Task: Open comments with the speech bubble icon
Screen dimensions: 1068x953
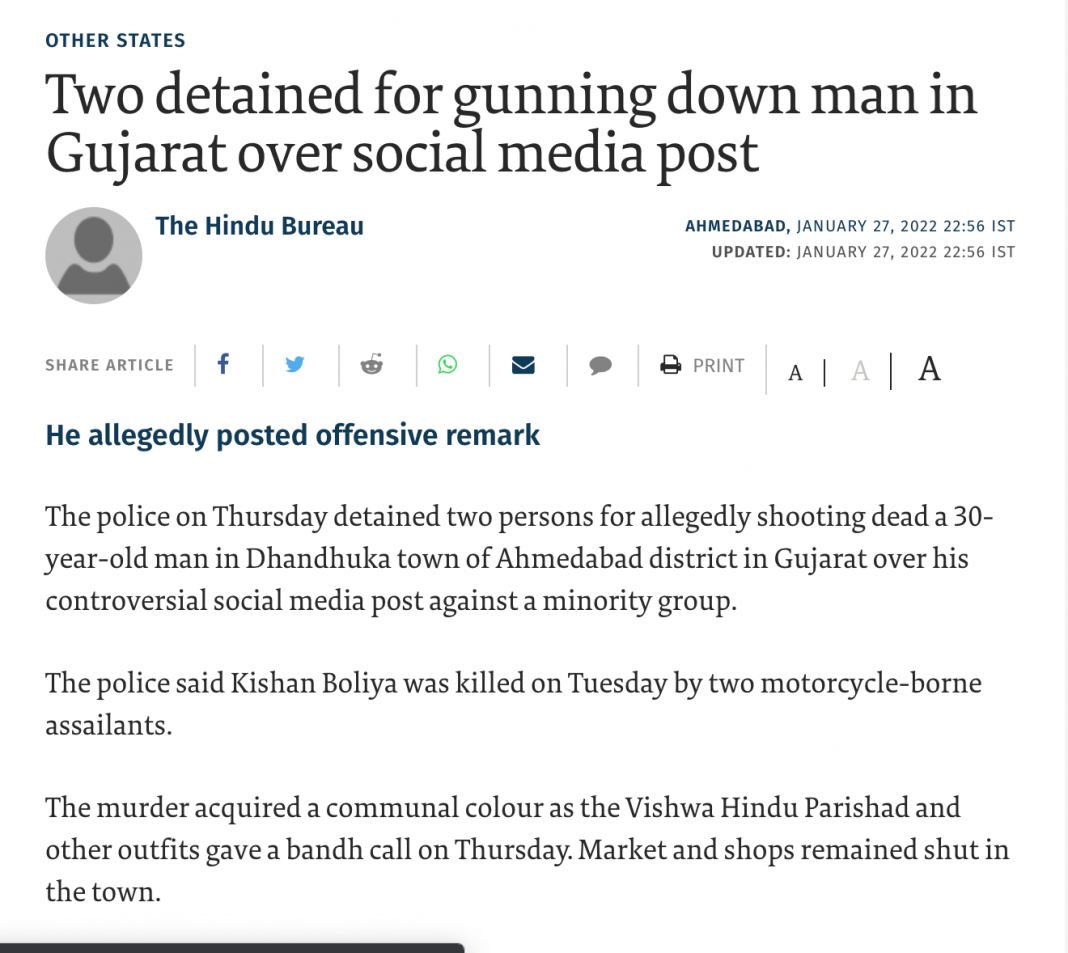Action: pos(600,366)
